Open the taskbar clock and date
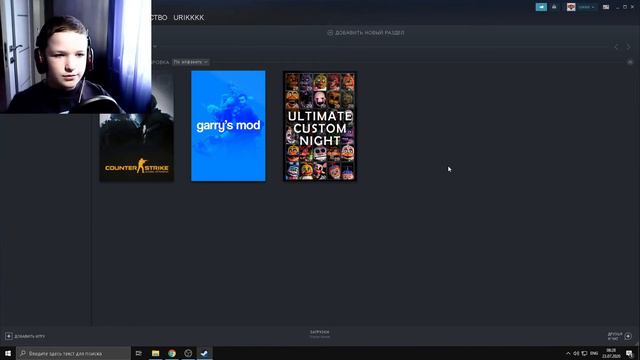640x360 pixels. pos(611,353)
